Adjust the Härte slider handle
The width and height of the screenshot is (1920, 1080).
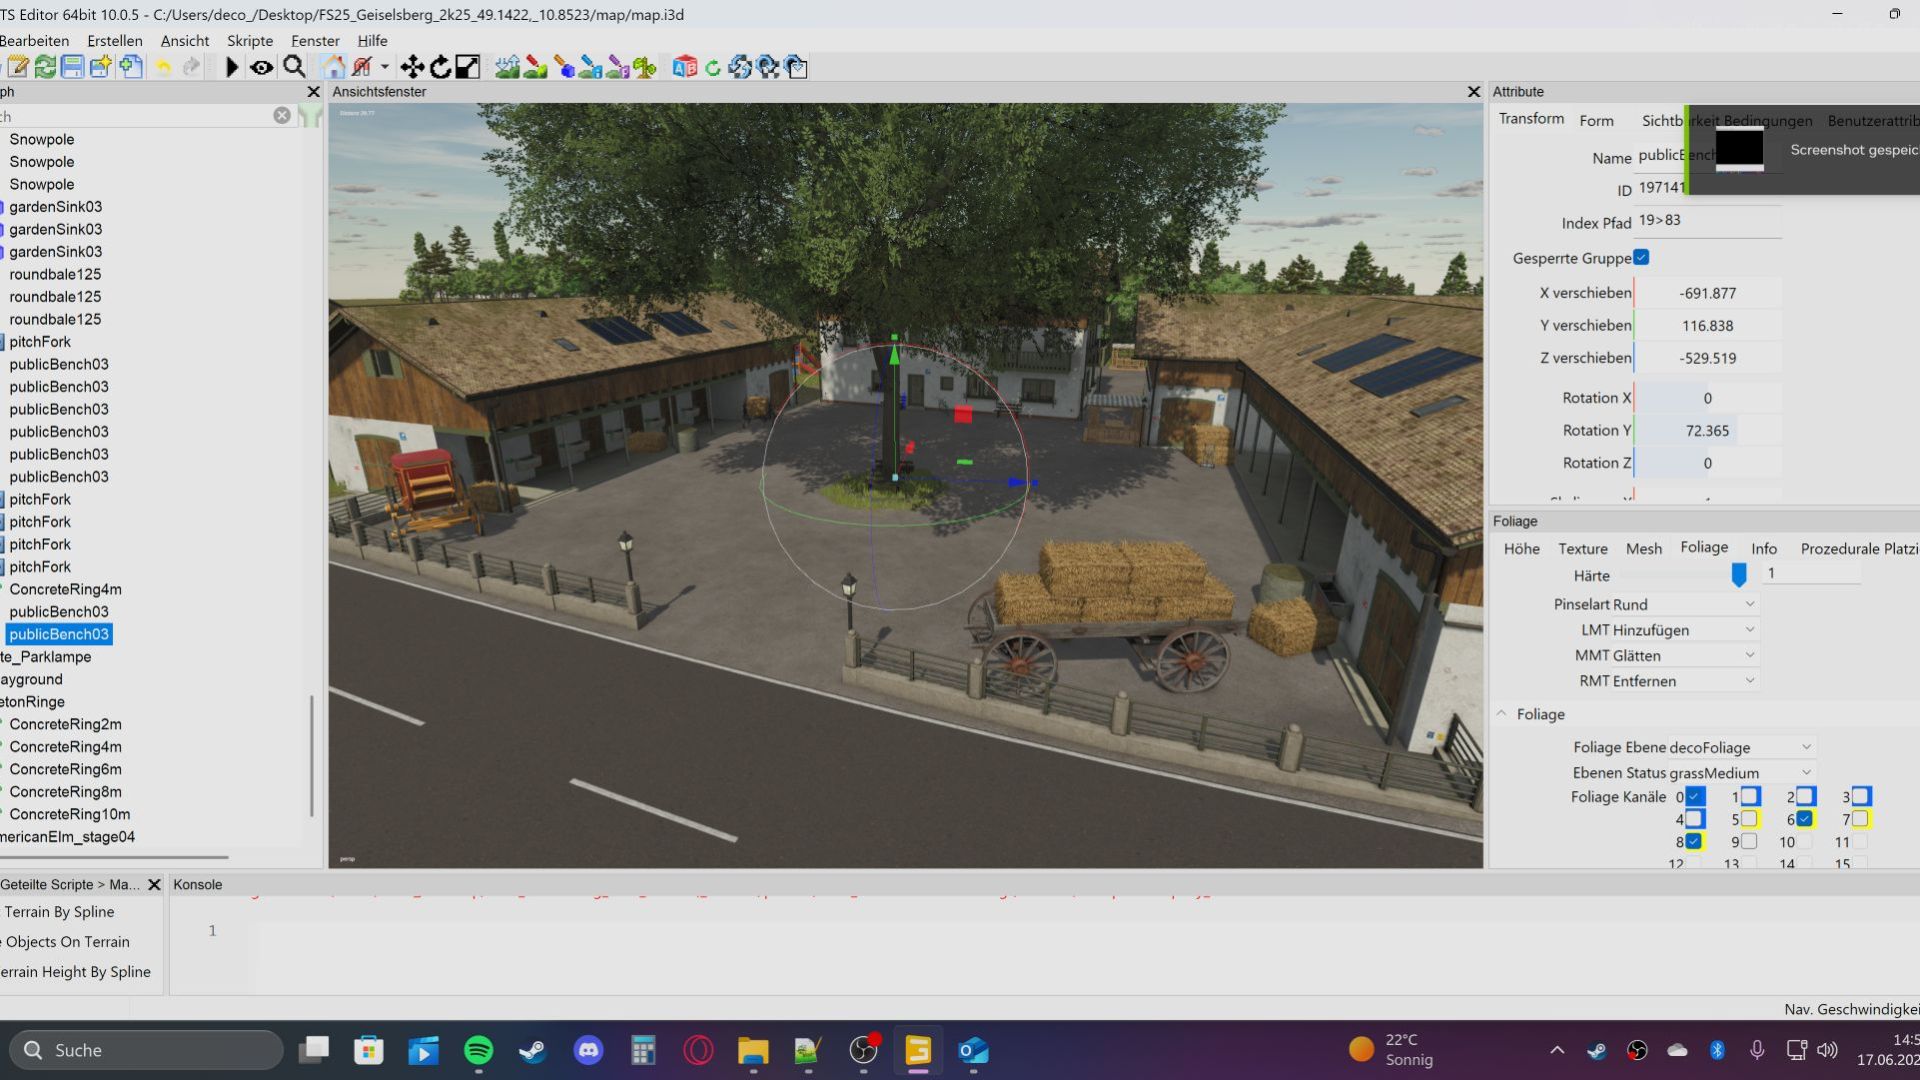[x=1739, y=574]
